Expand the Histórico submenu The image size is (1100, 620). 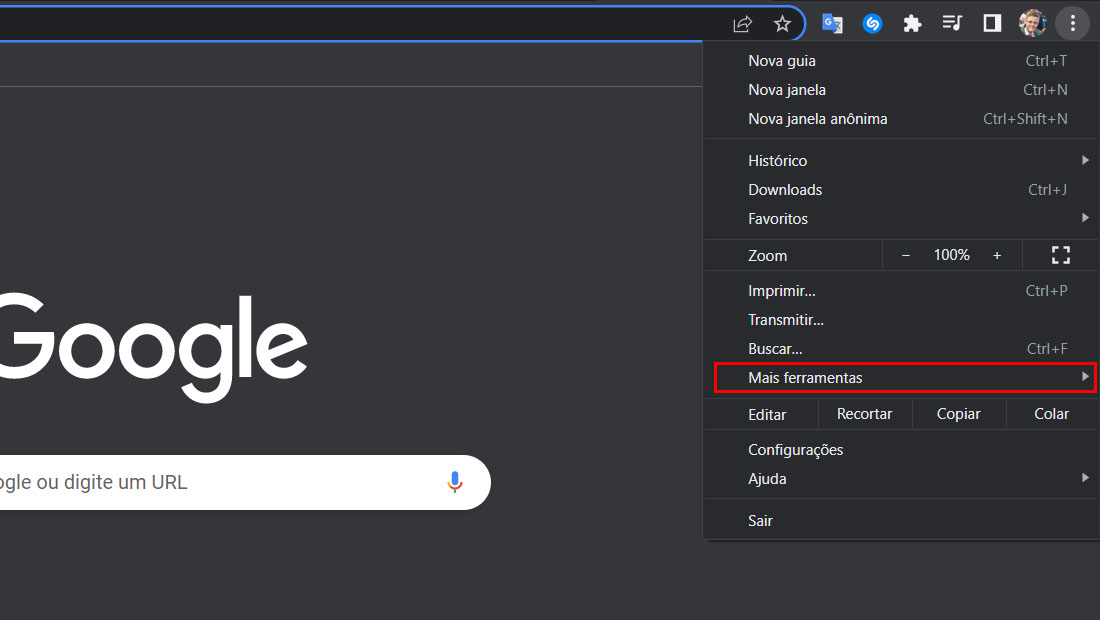[x=901, y=161]
